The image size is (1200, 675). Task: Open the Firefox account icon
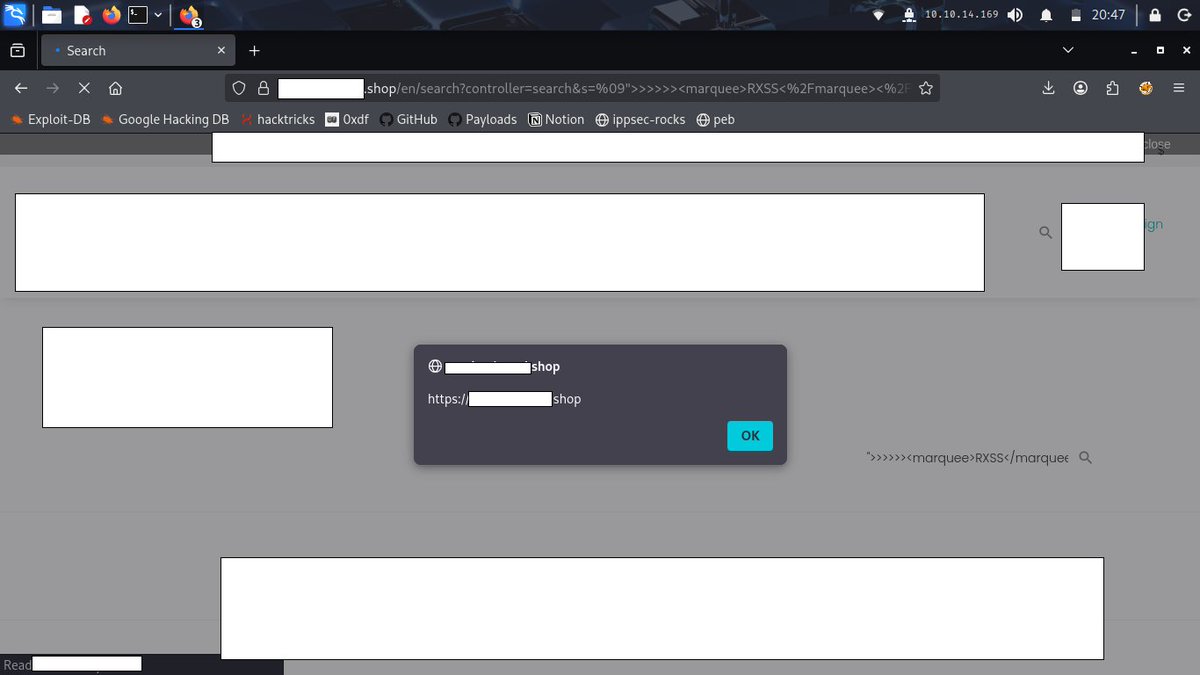tap(1081, 88)
